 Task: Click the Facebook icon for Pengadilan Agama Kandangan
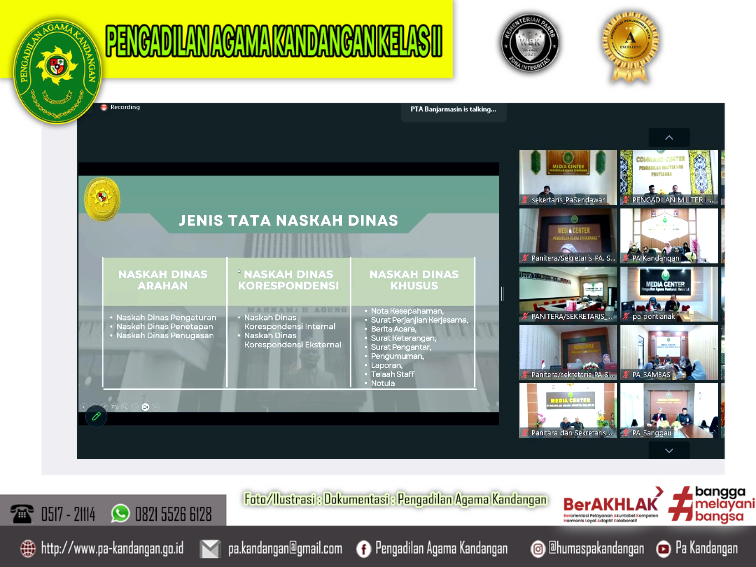[x=364, y=548]
